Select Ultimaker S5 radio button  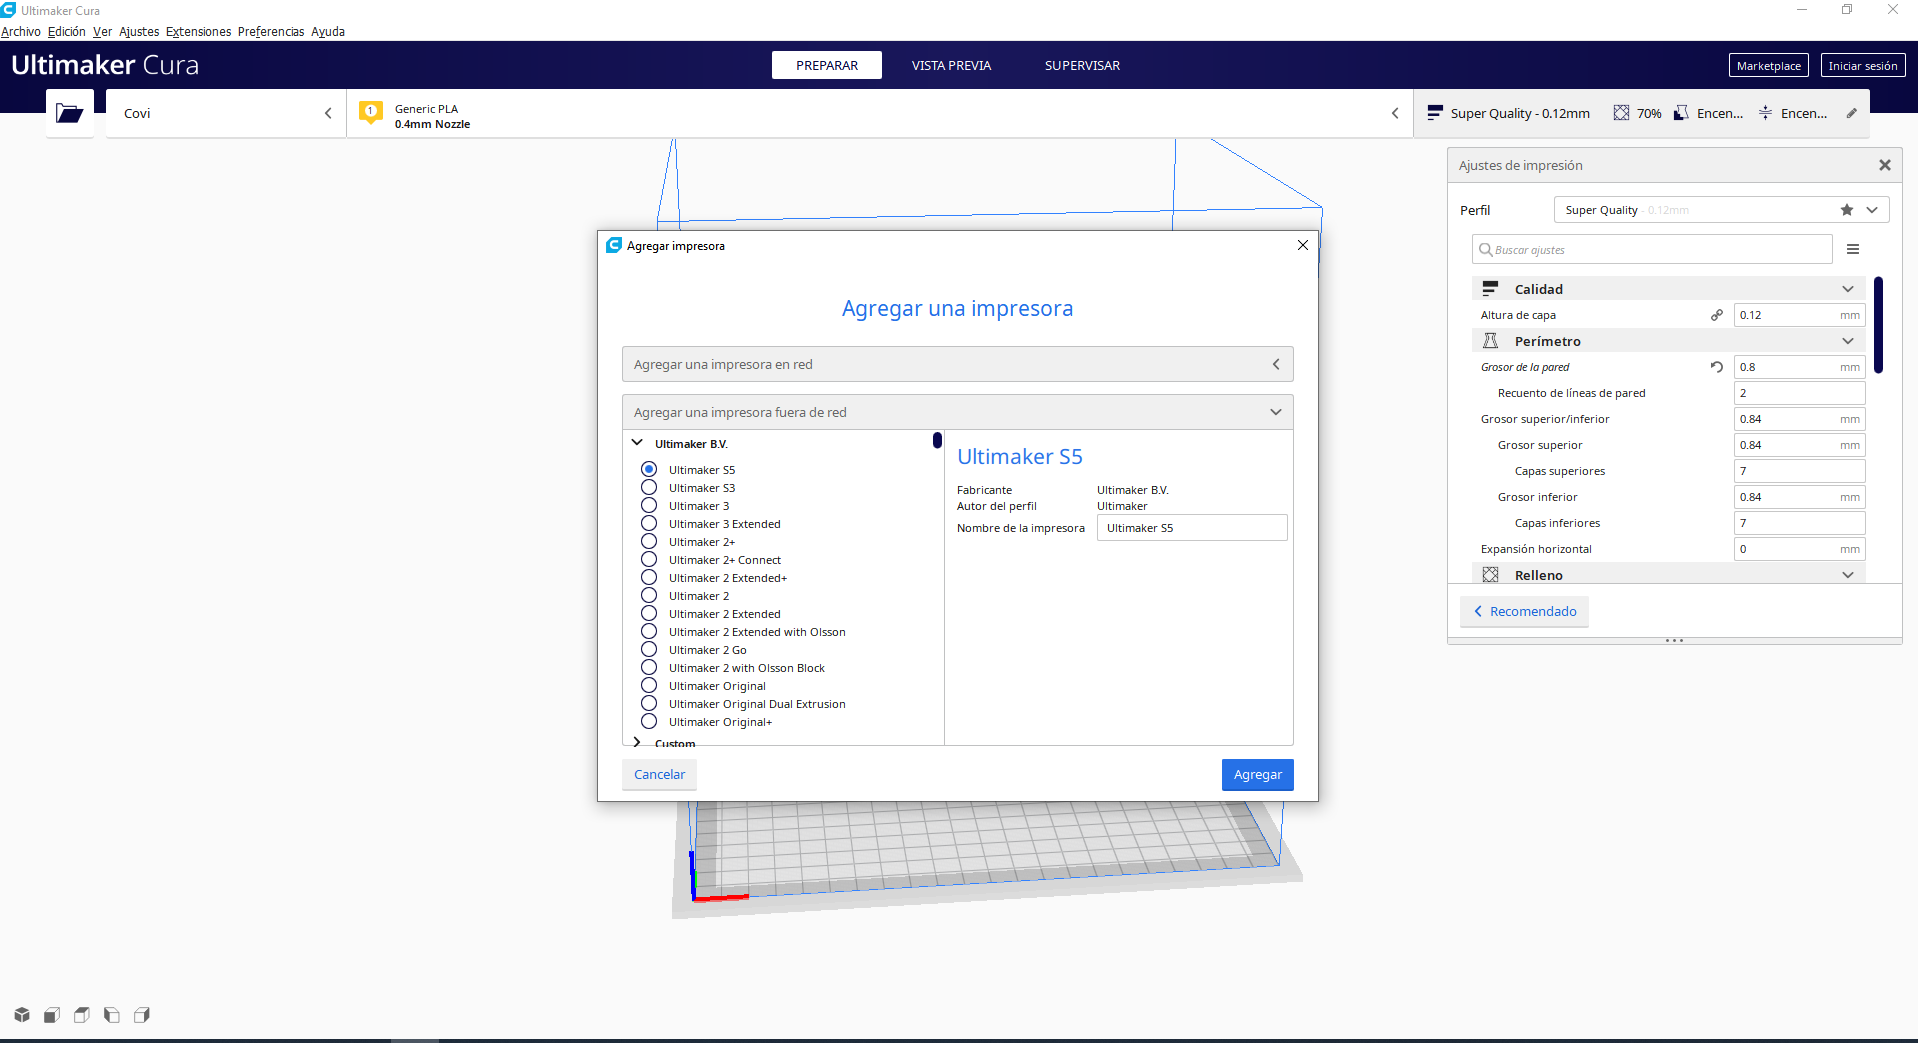pos(649,469)
